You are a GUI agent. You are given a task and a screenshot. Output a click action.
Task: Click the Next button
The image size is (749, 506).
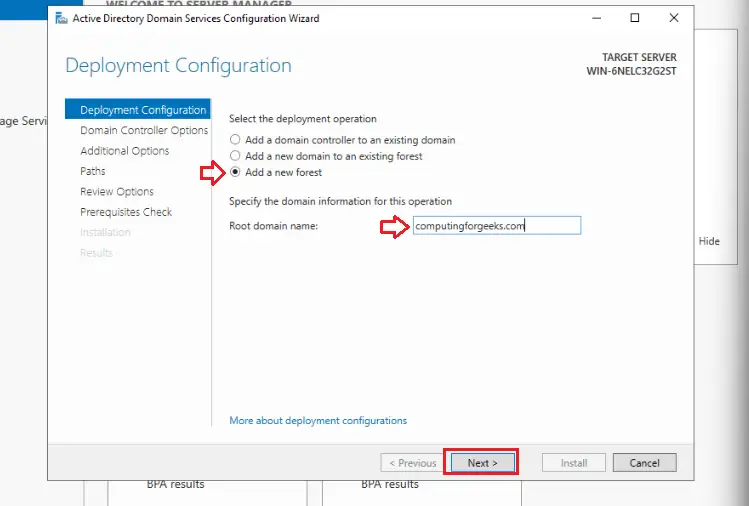482,463
